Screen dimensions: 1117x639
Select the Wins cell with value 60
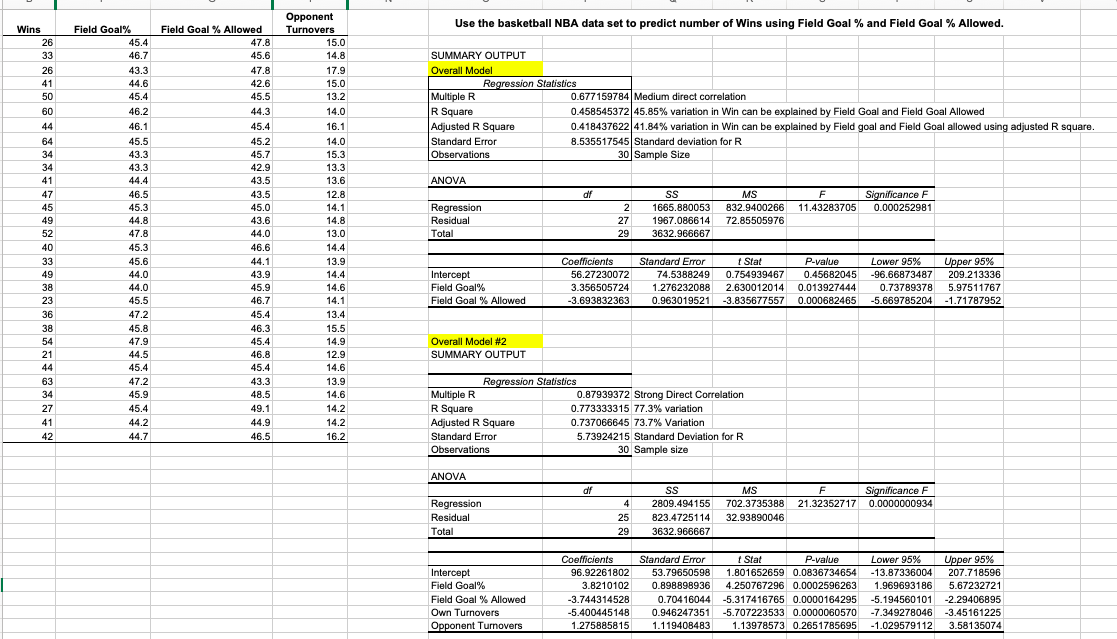[x=47, y=112]
